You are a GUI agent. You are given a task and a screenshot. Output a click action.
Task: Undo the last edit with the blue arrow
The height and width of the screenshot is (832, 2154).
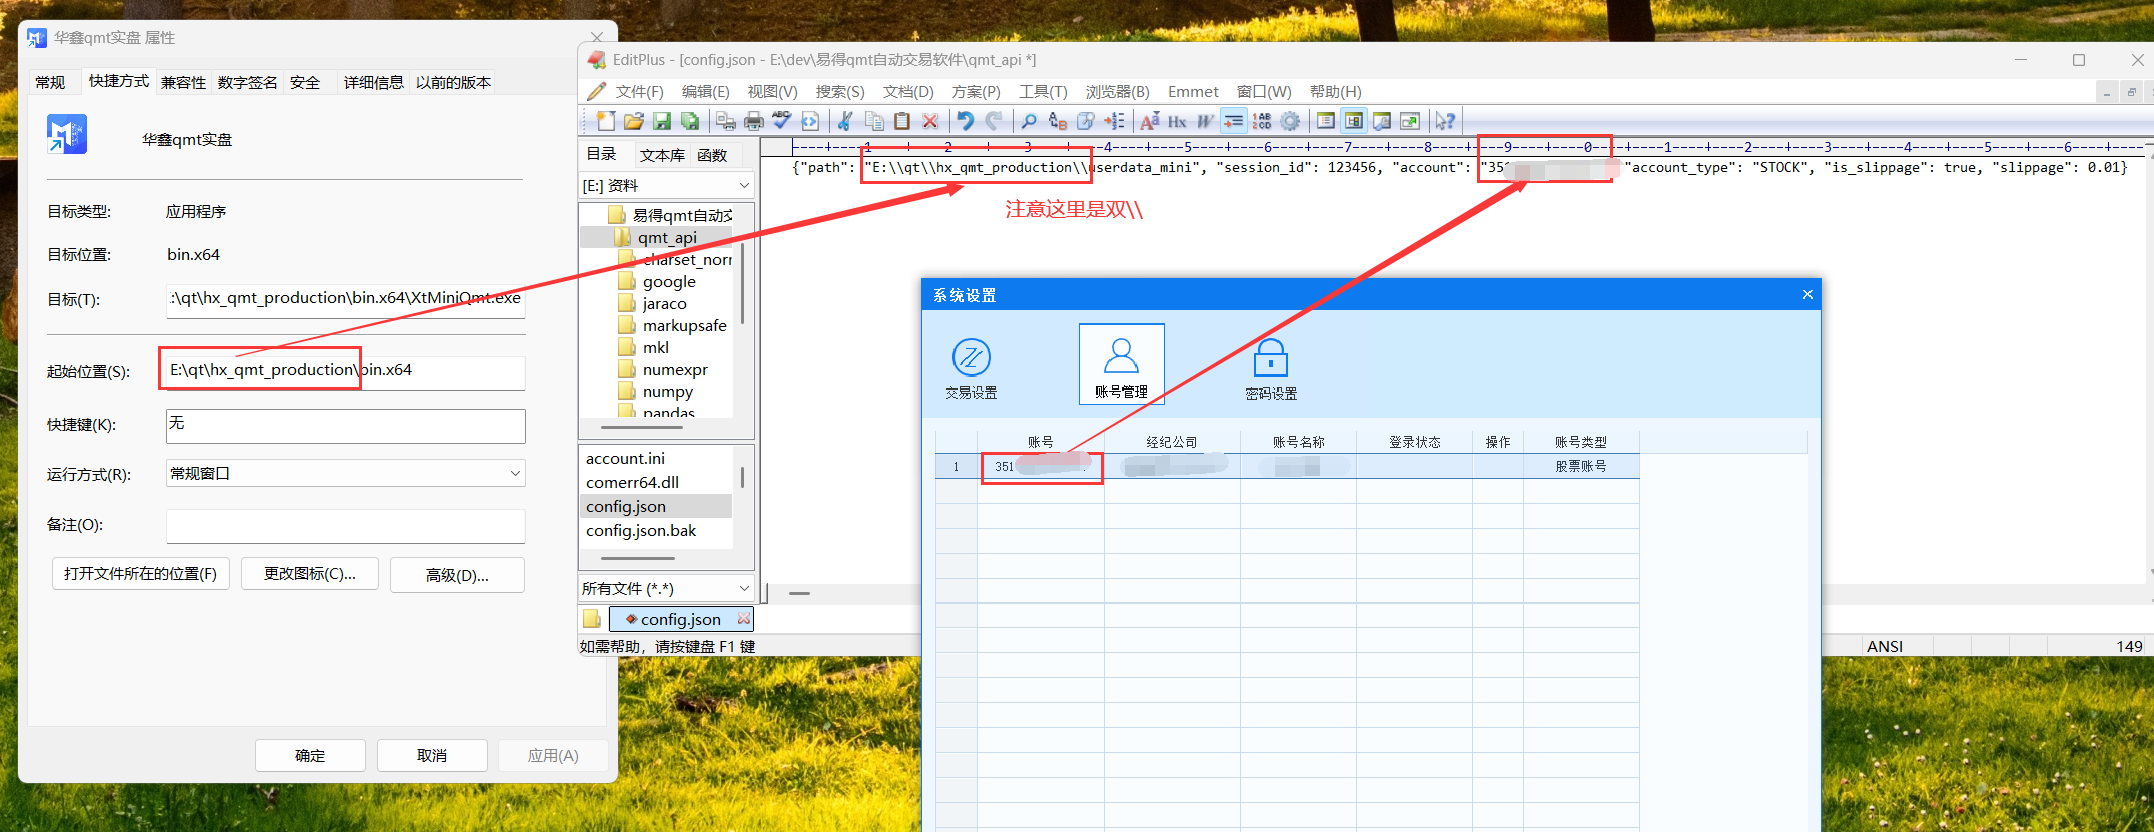click(965, 121)
